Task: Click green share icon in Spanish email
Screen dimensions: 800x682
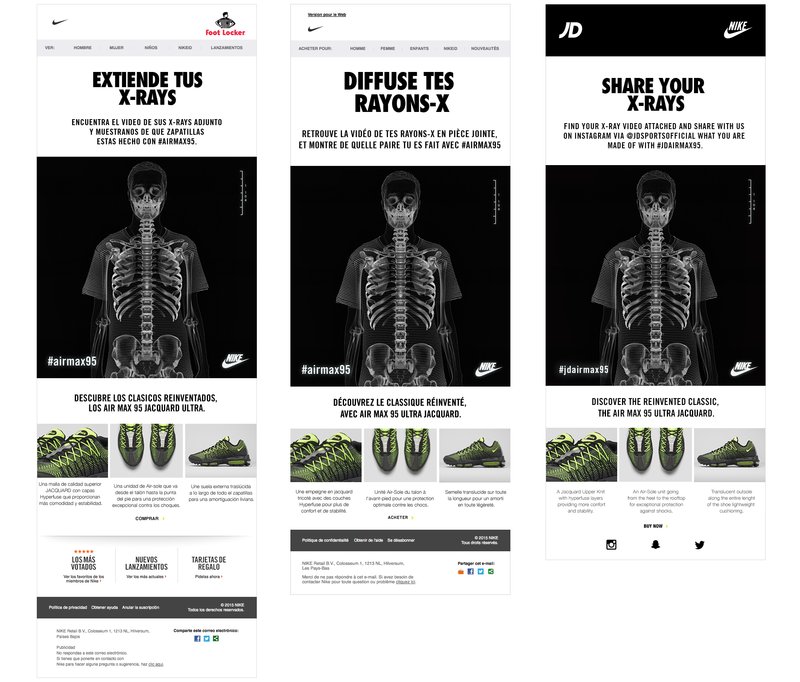Action: click(216, 639)
